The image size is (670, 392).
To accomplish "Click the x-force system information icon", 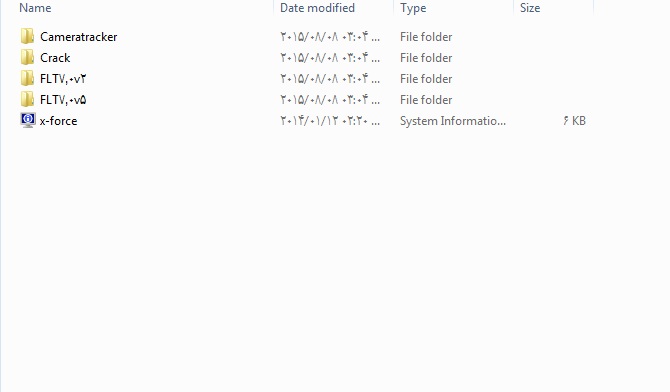I will click(x=27, y=120).
